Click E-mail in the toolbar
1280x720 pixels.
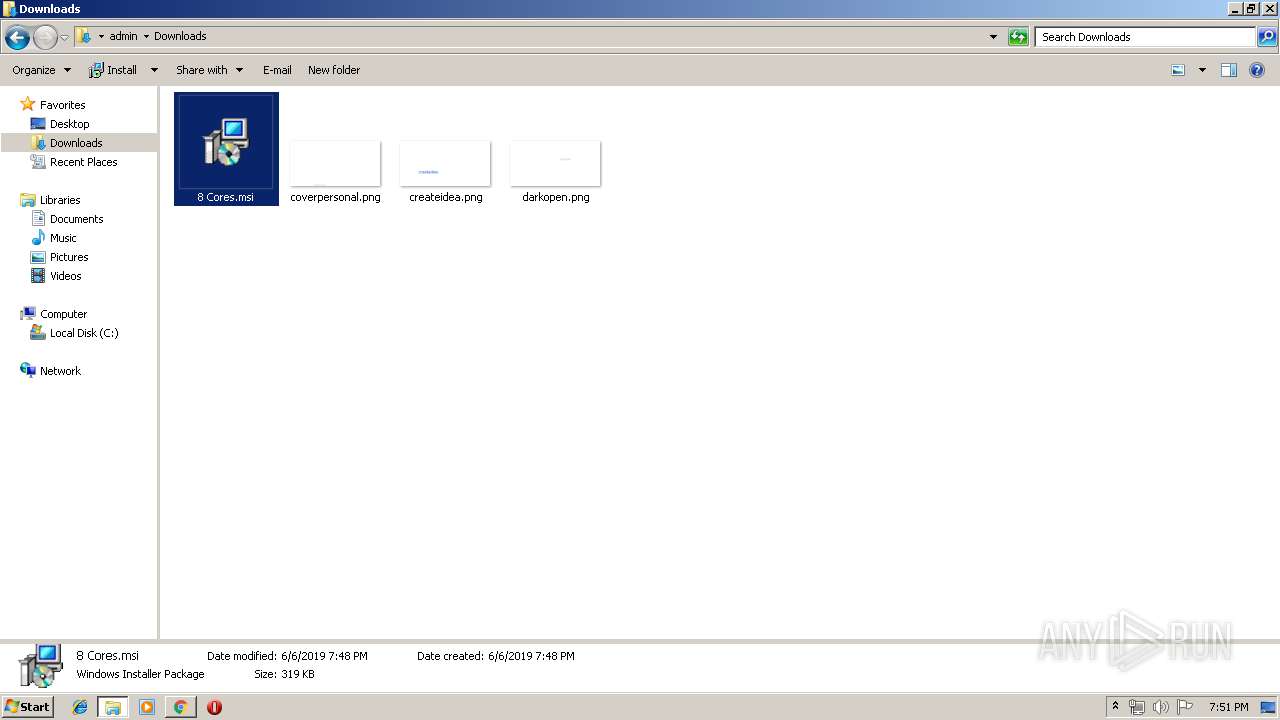click(x=277, y=70)
